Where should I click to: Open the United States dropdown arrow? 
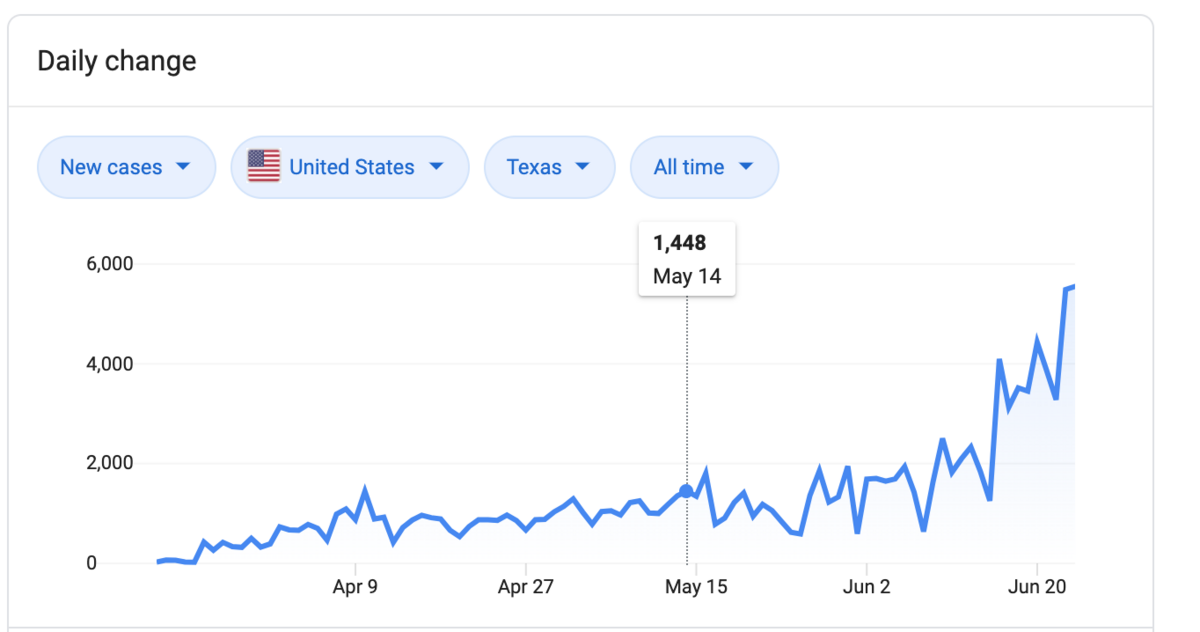(436, 167)
